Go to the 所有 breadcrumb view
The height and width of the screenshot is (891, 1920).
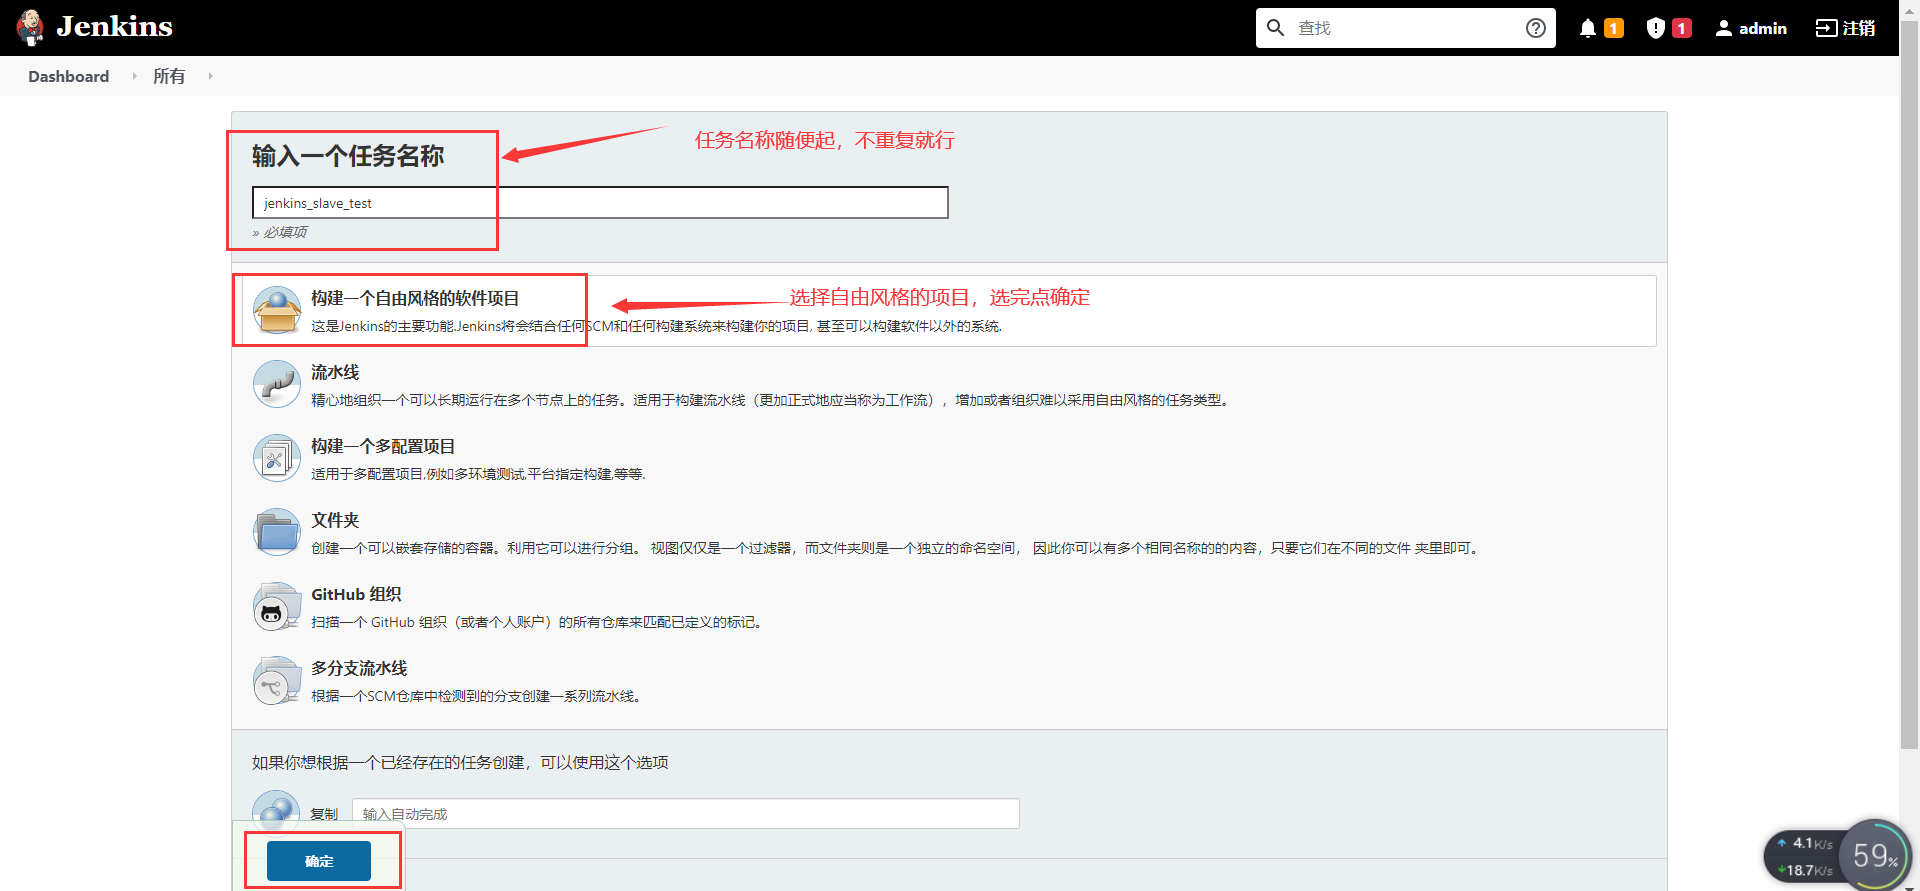tap(169, 76)
